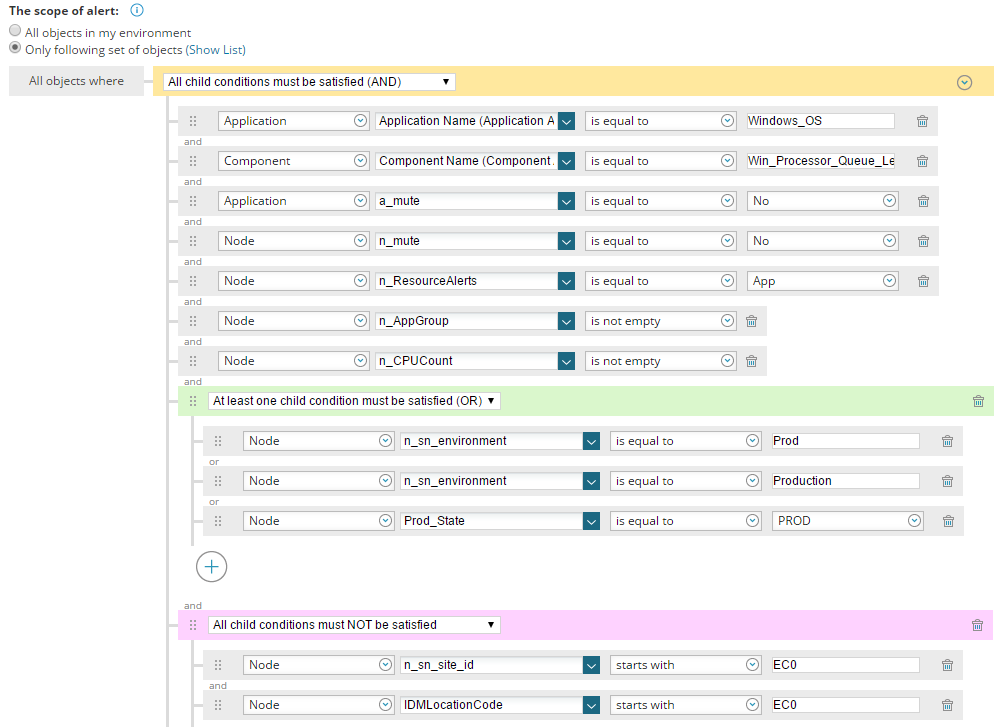This screenshot has width=1002, height=727.
Task: Change the n_sn_site_id starts with operator
Action: coord(685,665)
